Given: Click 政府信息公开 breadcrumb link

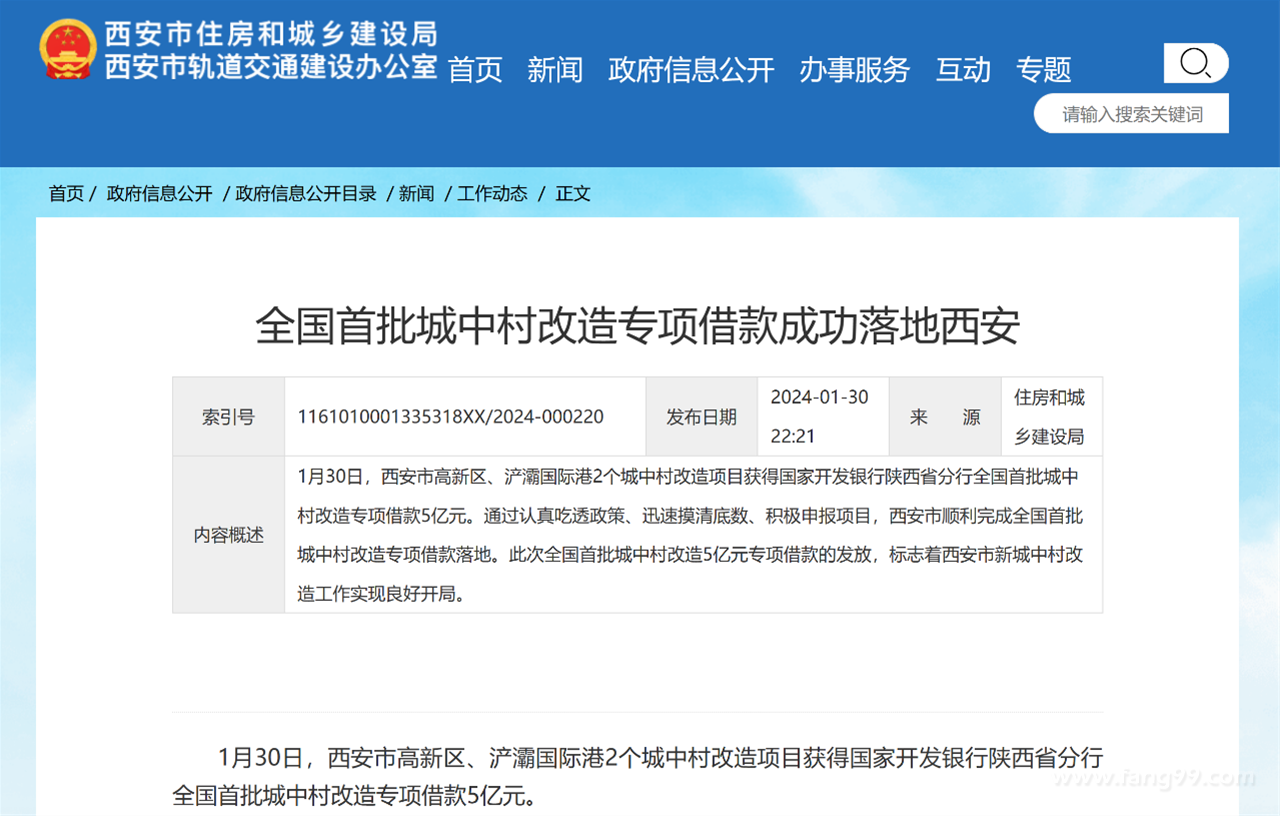Looking at the screenshot, I should point(160,194).
